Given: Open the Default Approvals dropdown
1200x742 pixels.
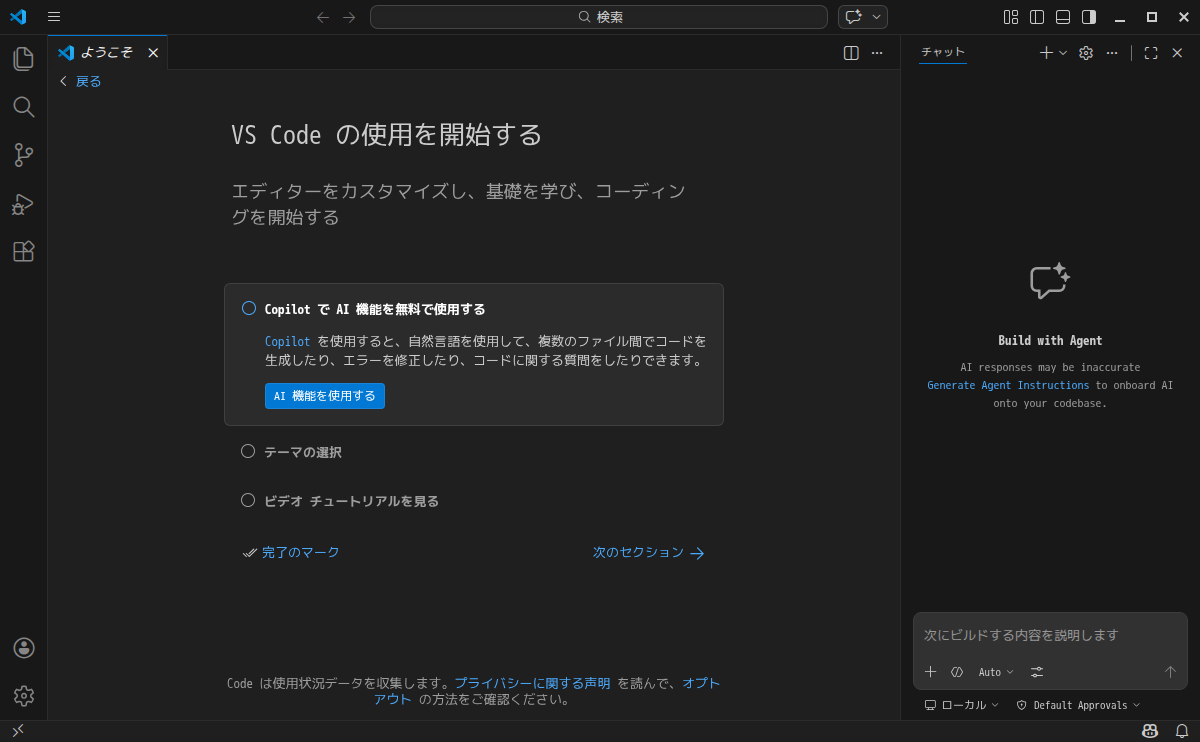Looking at the screenshot, I should 1078,705.
